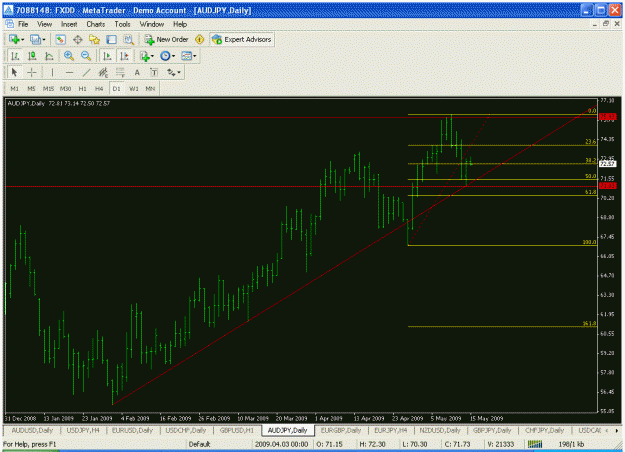Open the MetaEditor yellow diamond icon
Viewport: 625px width, 452px height.
pyautogui.click(x=199, y=39)
